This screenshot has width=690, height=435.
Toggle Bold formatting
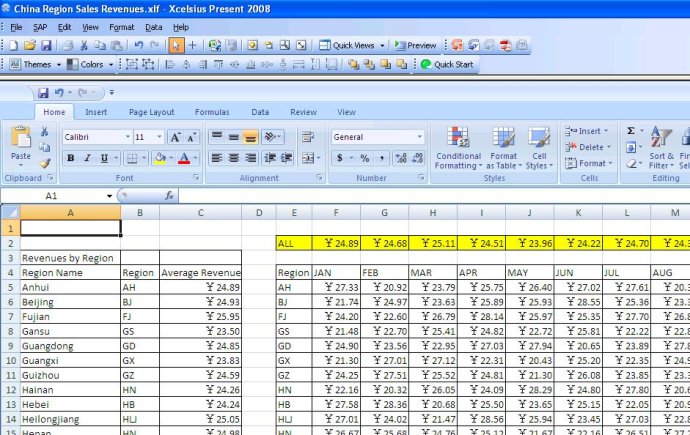tap(71, 158)
